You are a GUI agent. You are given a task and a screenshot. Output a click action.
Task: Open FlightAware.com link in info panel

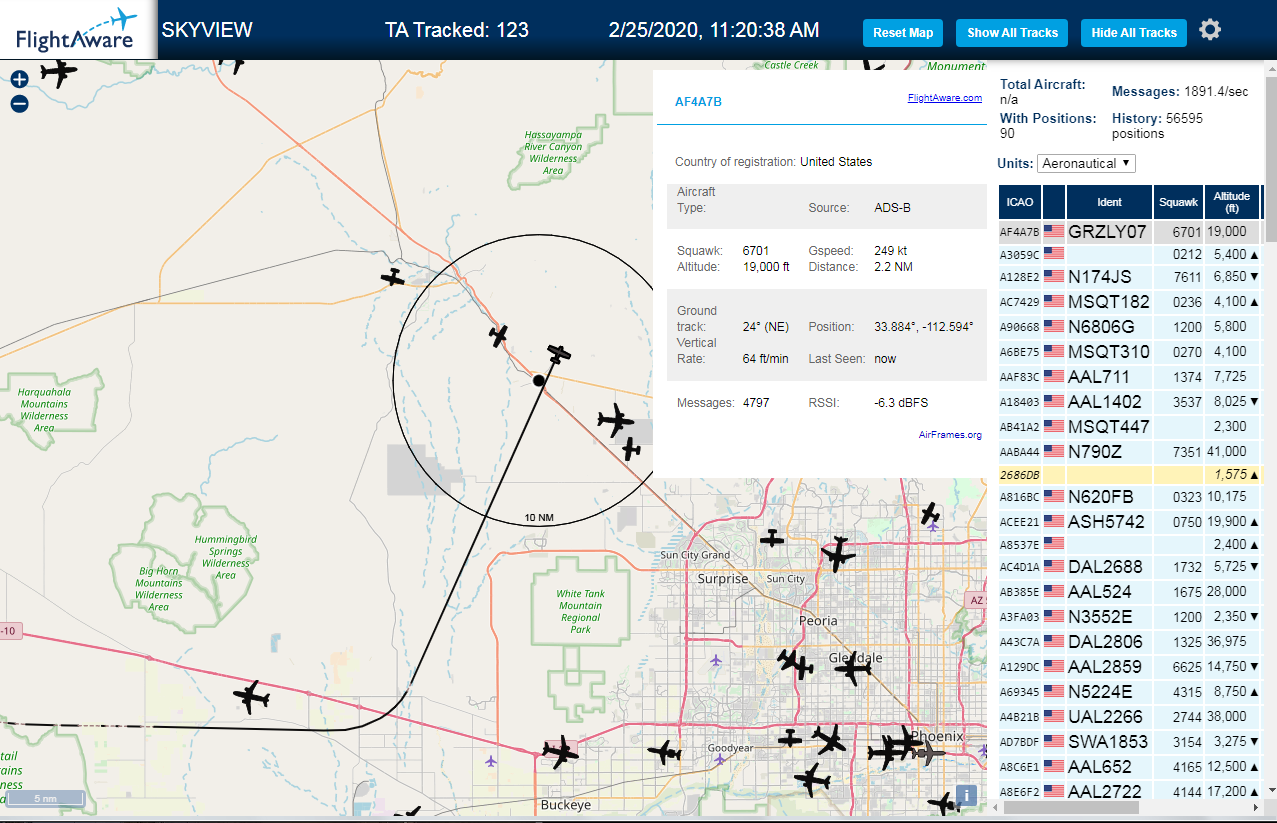pos(945,98)
